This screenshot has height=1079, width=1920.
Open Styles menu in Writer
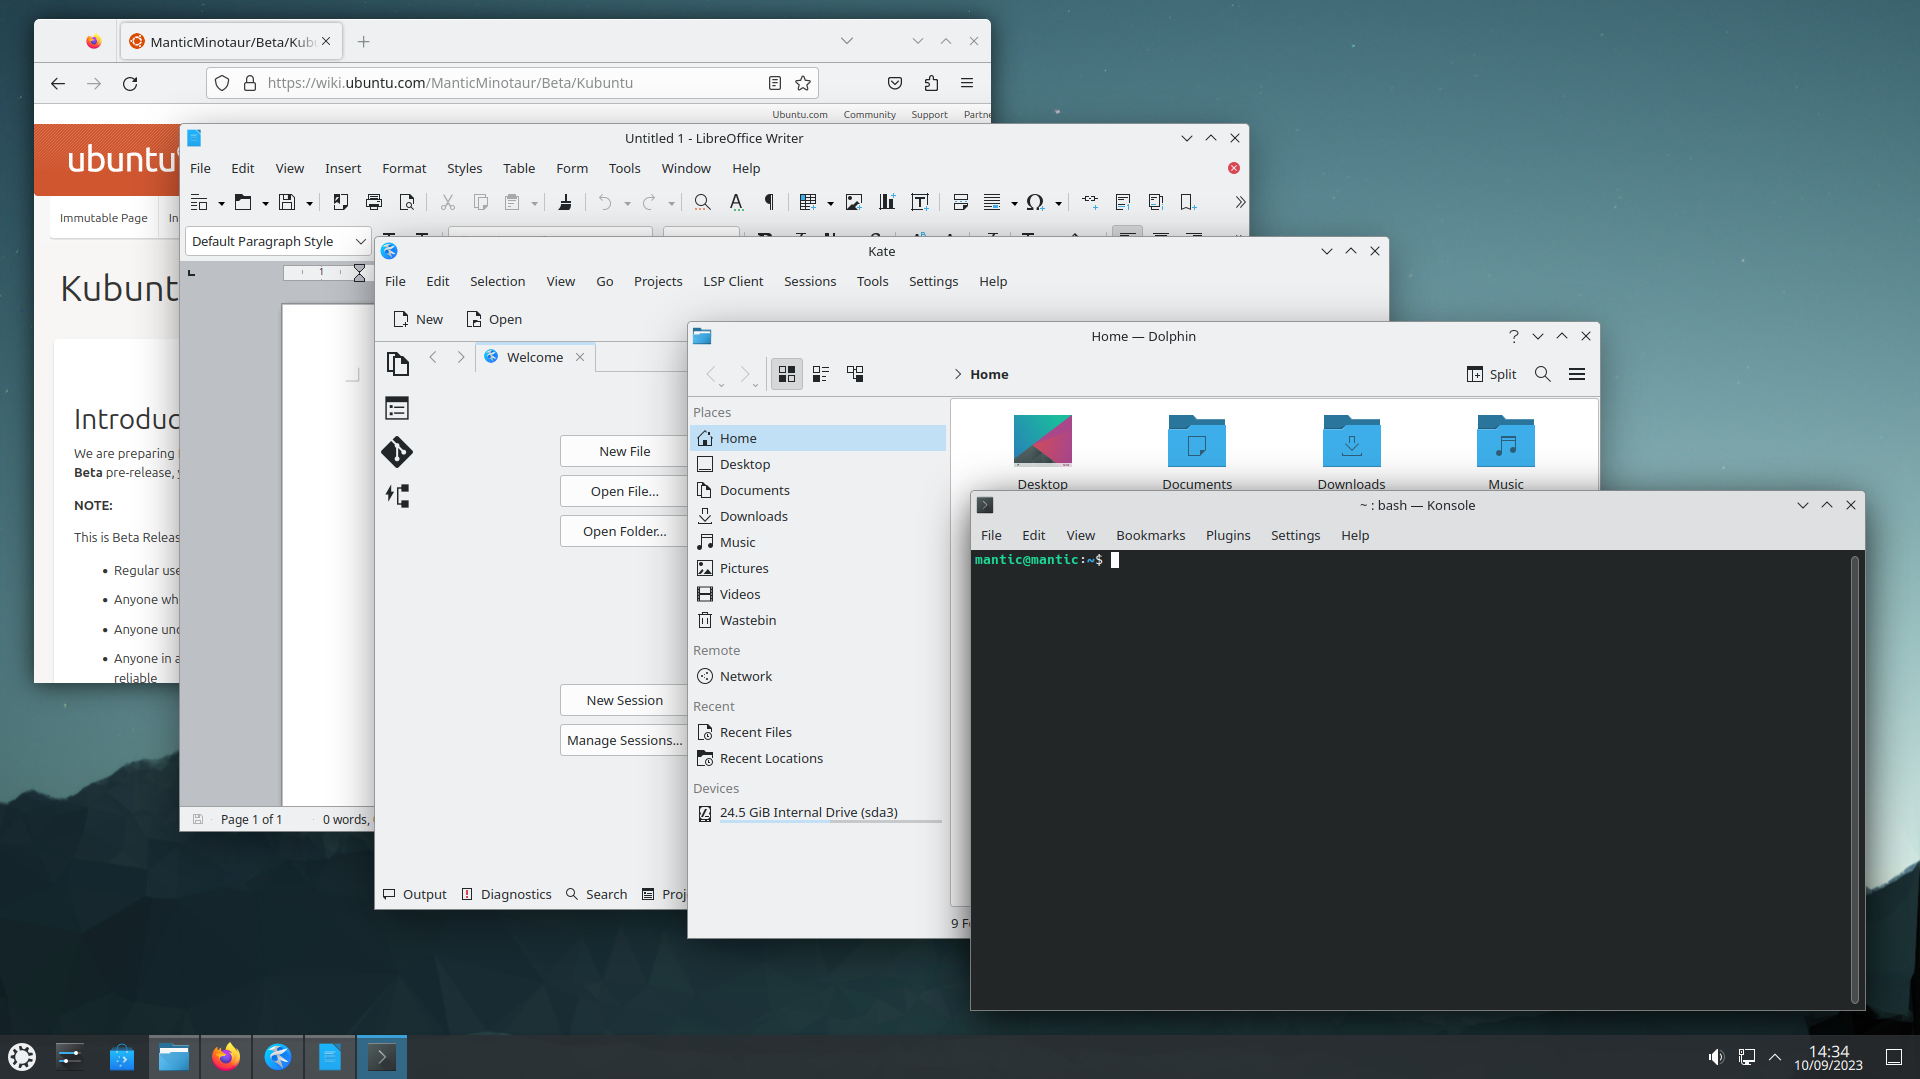(464, 168)
